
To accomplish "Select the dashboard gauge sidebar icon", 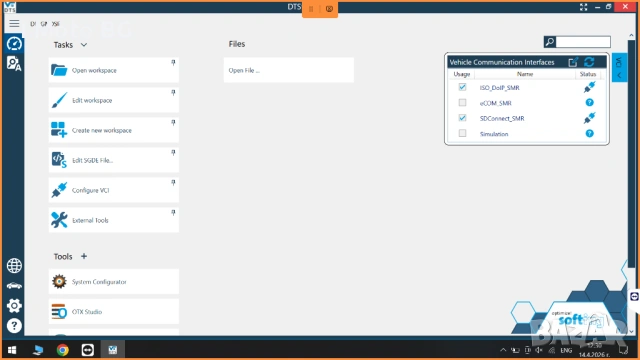I will click(14, 44).
